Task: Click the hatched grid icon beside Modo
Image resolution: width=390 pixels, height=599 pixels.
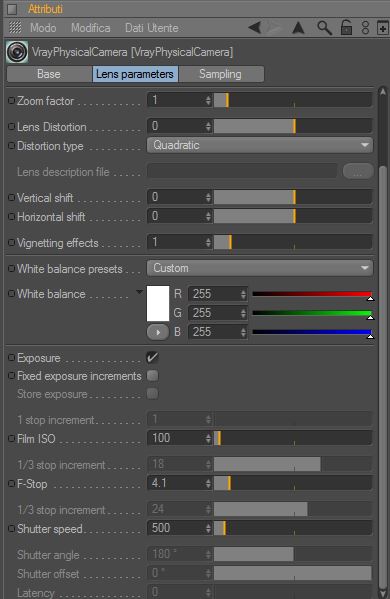Action: click(x=15, y=28)
